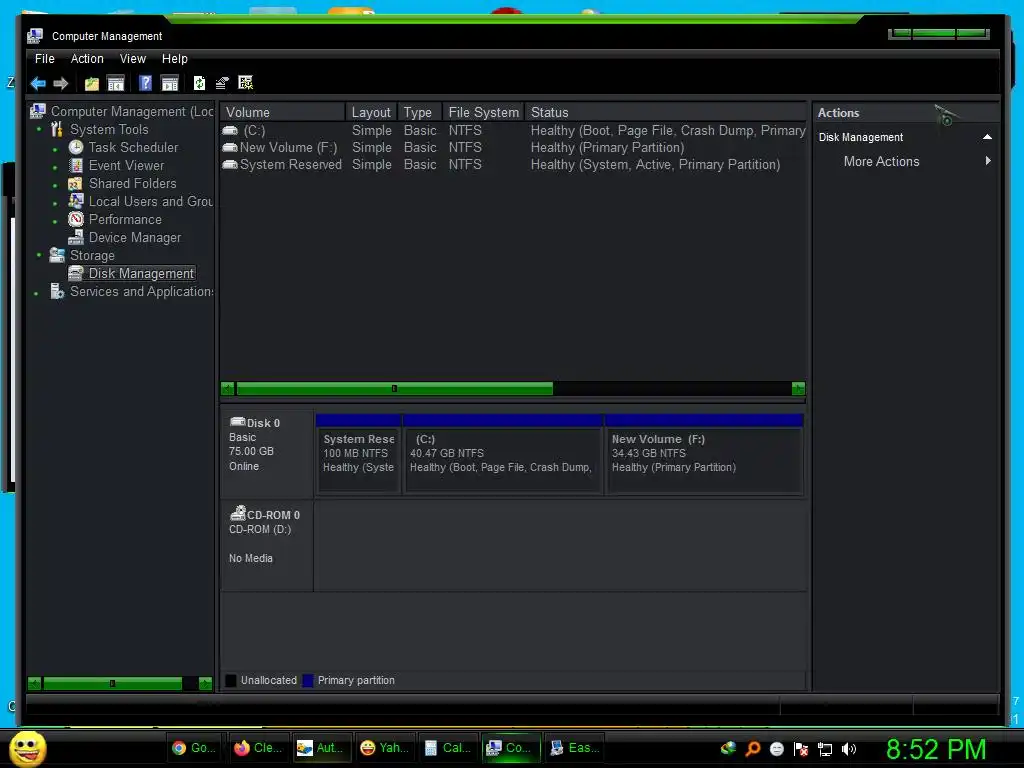Screen dimensions: 1024x768
Task: Open the Help menu
Action: coord(174,59)
